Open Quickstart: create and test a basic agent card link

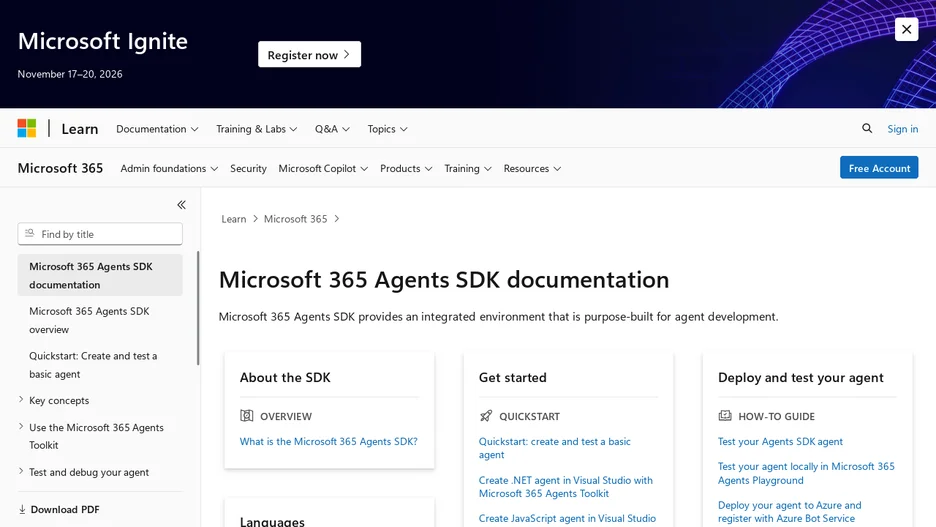[555, 448]
